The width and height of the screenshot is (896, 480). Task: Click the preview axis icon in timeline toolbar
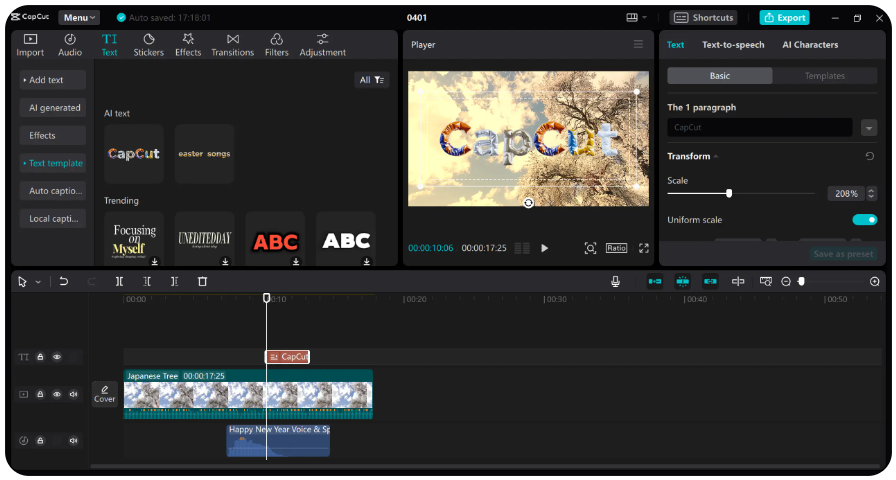click(738, 281)
